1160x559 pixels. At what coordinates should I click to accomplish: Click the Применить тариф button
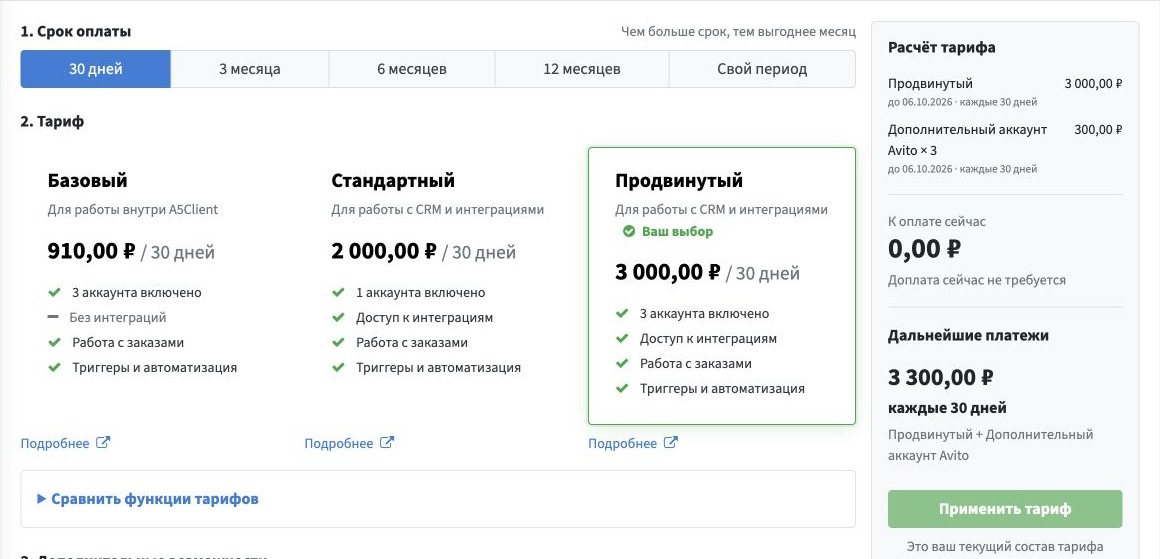click(1005, 509)
